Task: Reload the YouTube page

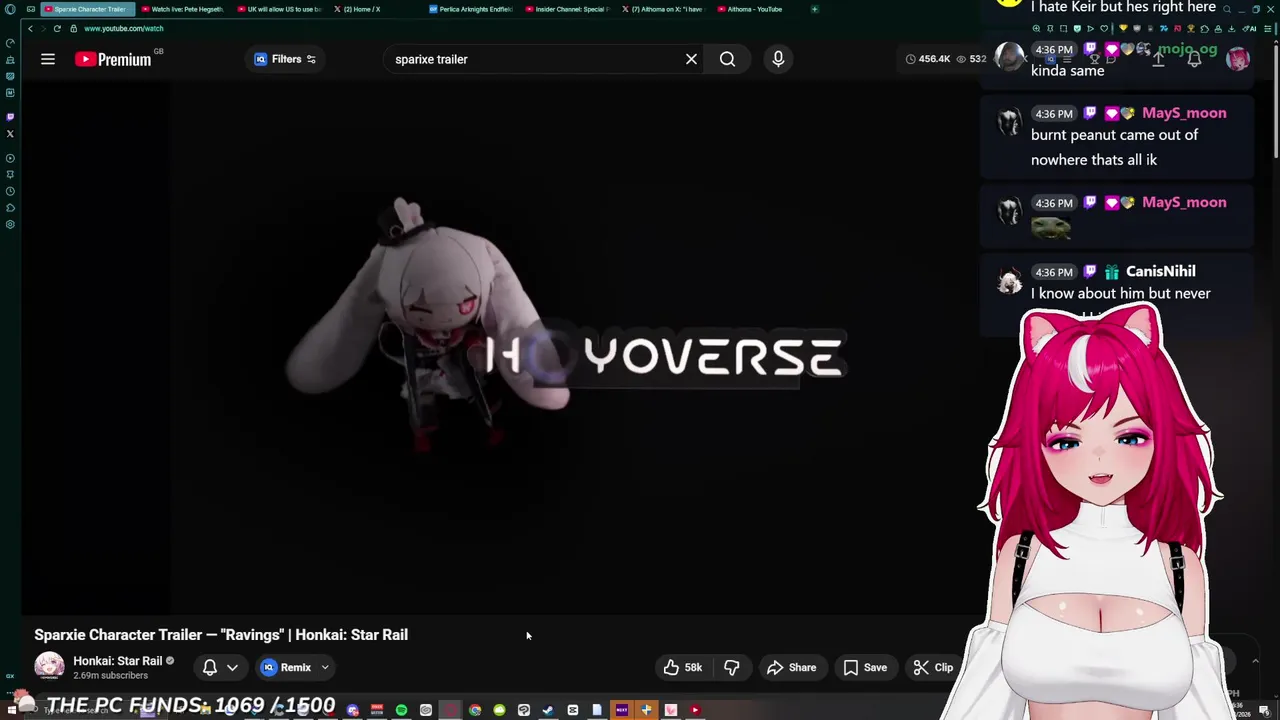Action: tap(57, 28)
